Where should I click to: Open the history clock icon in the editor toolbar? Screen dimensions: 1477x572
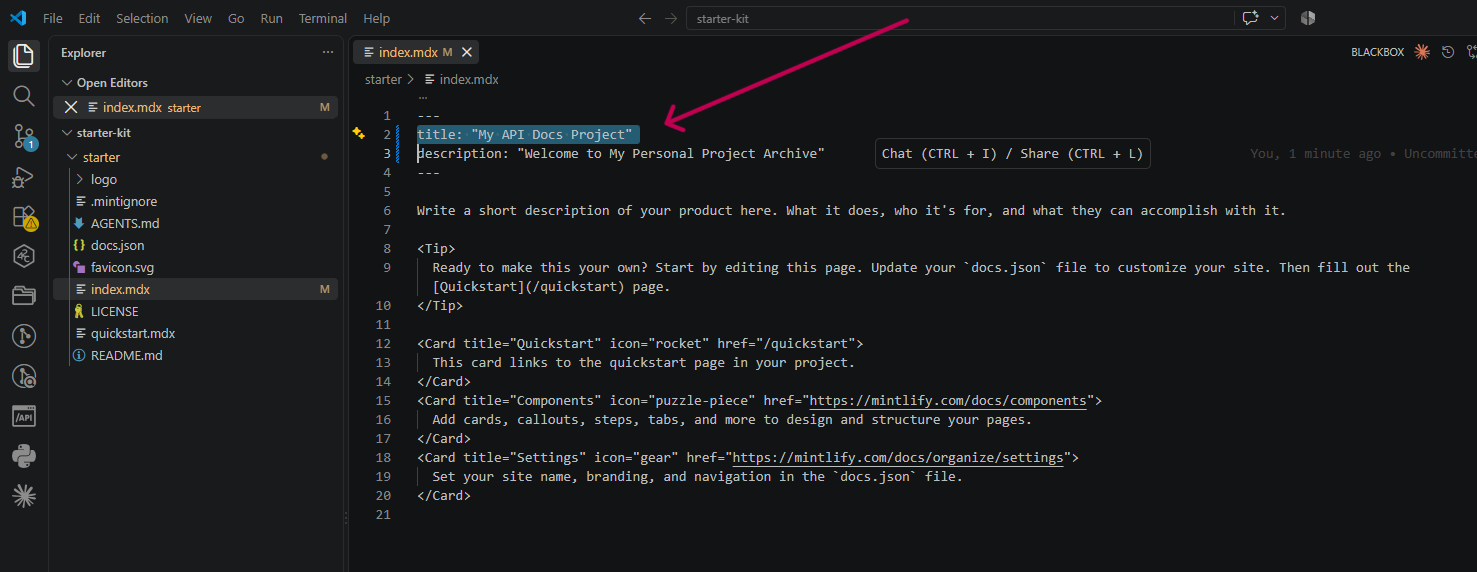[1447, 52]
